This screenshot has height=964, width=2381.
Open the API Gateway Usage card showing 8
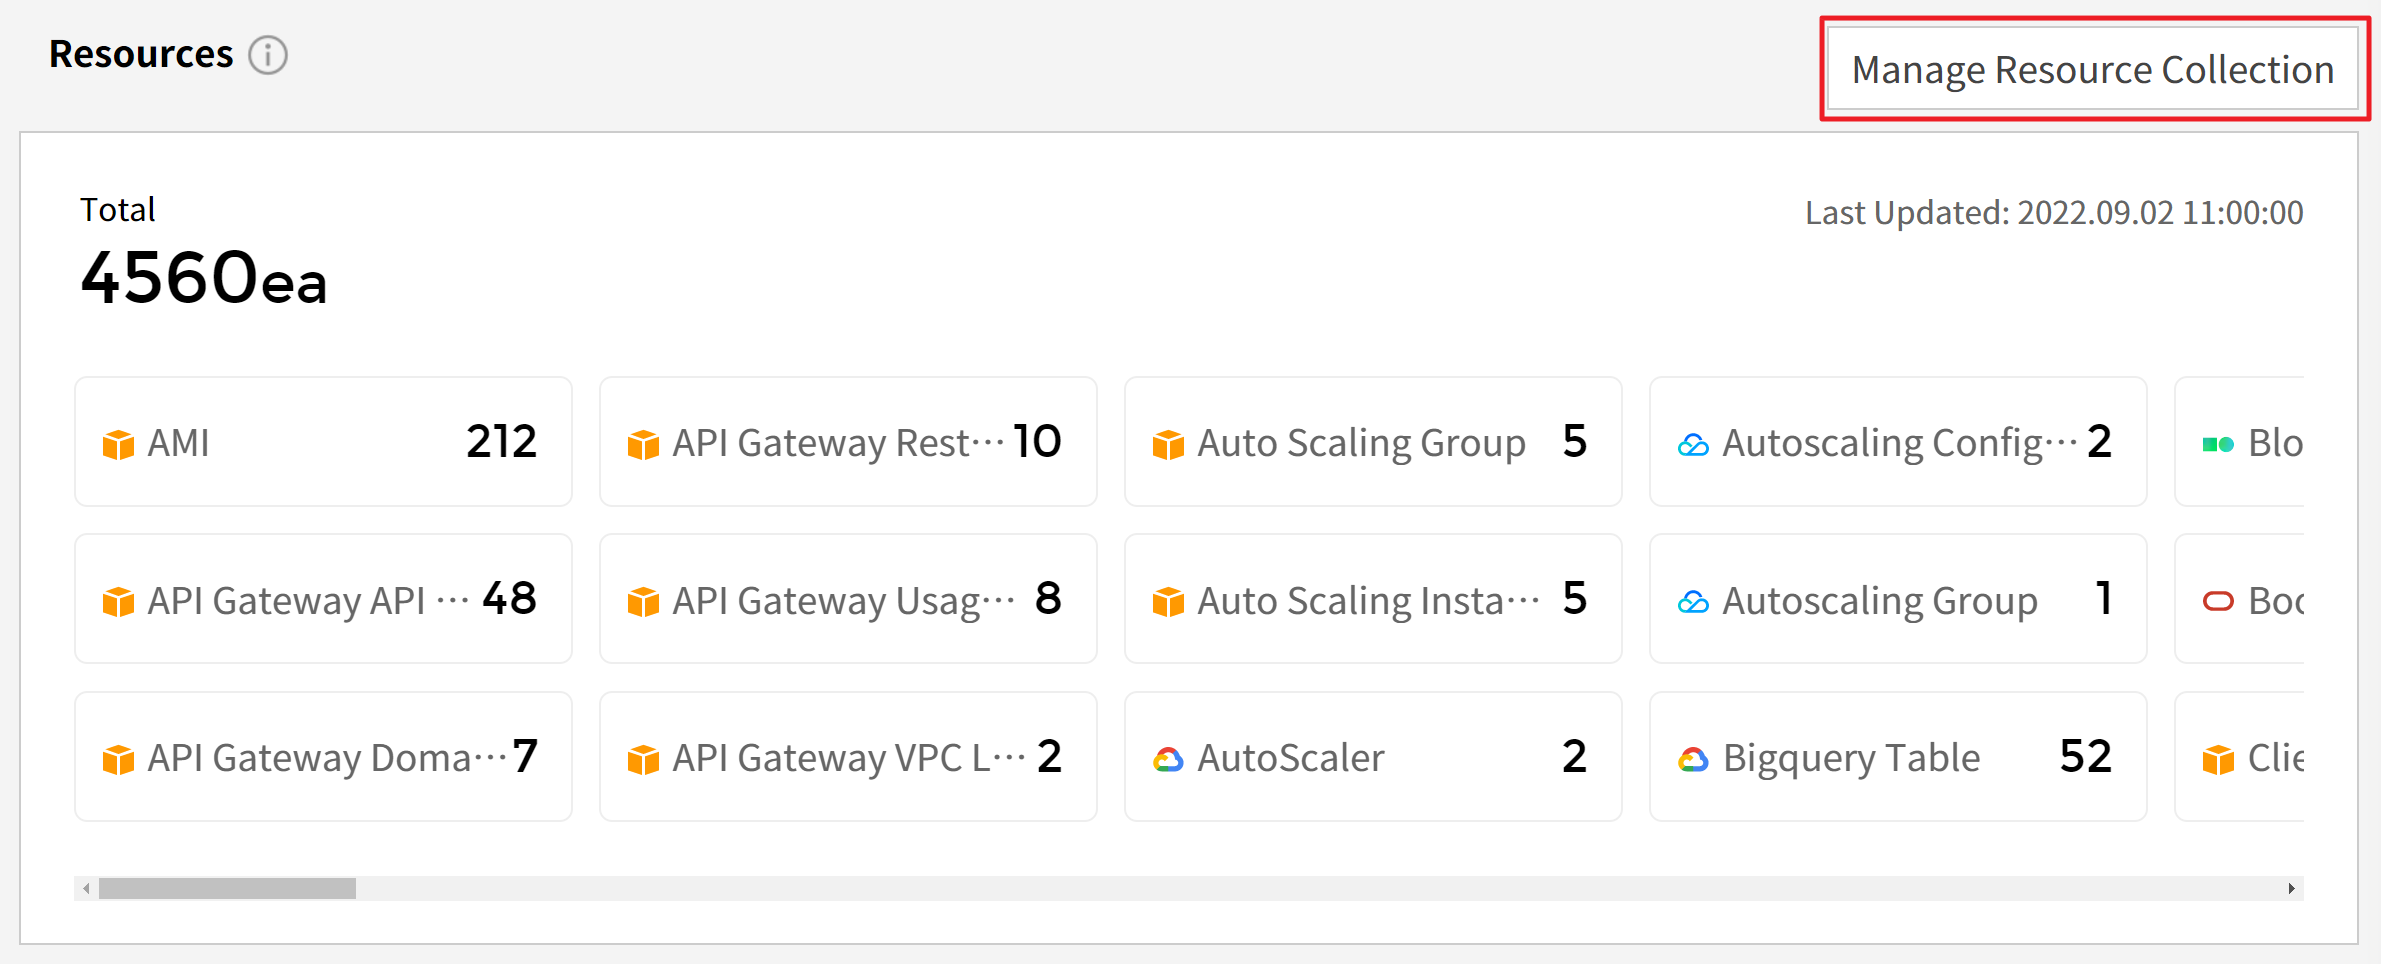click(x=848, y=599)
